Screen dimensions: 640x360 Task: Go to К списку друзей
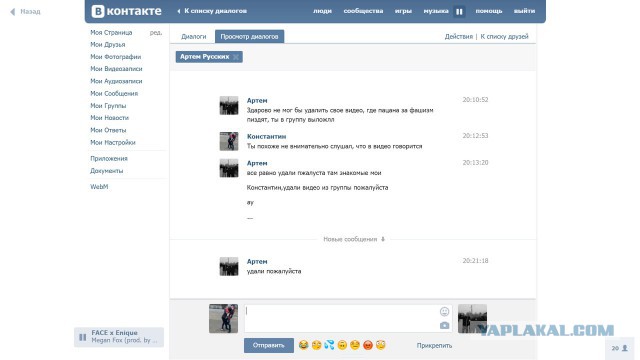click(504, 36)
